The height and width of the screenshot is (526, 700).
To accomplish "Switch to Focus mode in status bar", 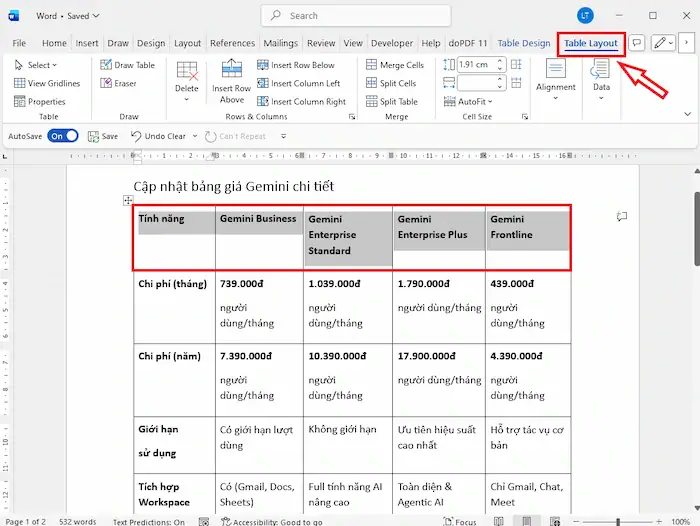I will (x=459, y=521).
